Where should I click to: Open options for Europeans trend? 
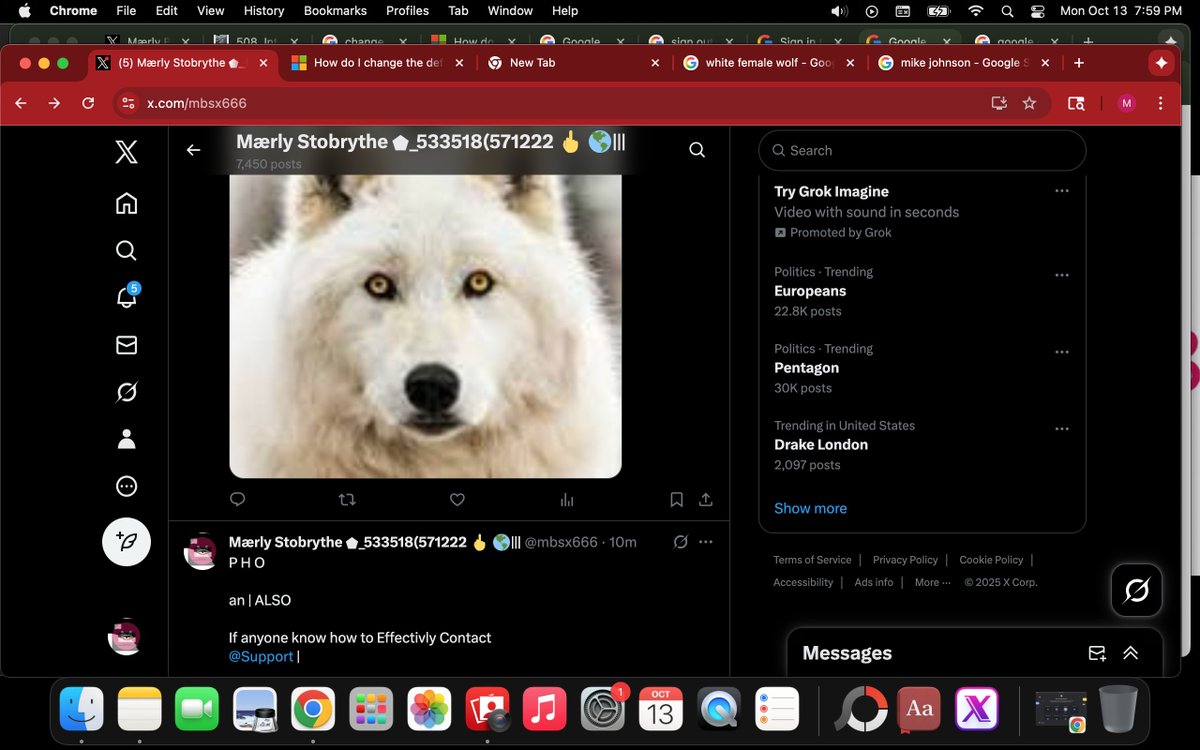tap(1062, 275)
